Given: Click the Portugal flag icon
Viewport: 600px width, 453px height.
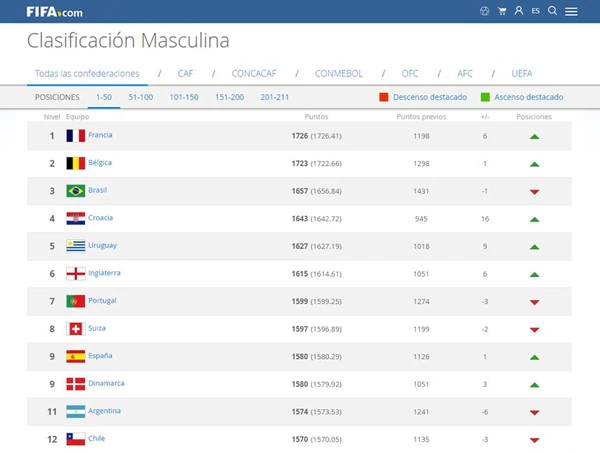Looking at the screenshot, I should (75, 301).
